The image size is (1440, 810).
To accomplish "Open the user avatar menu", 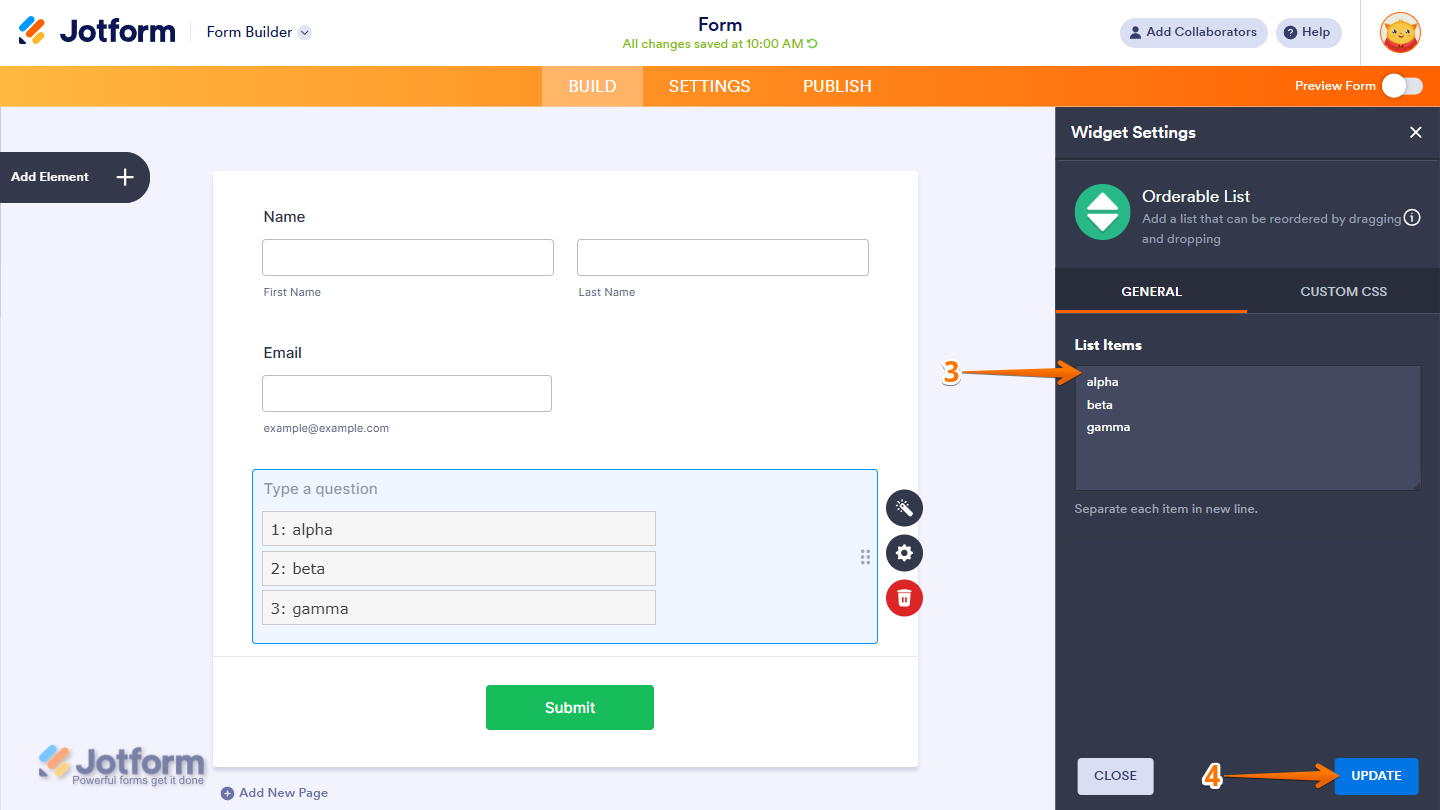I will coord(1400,32).
